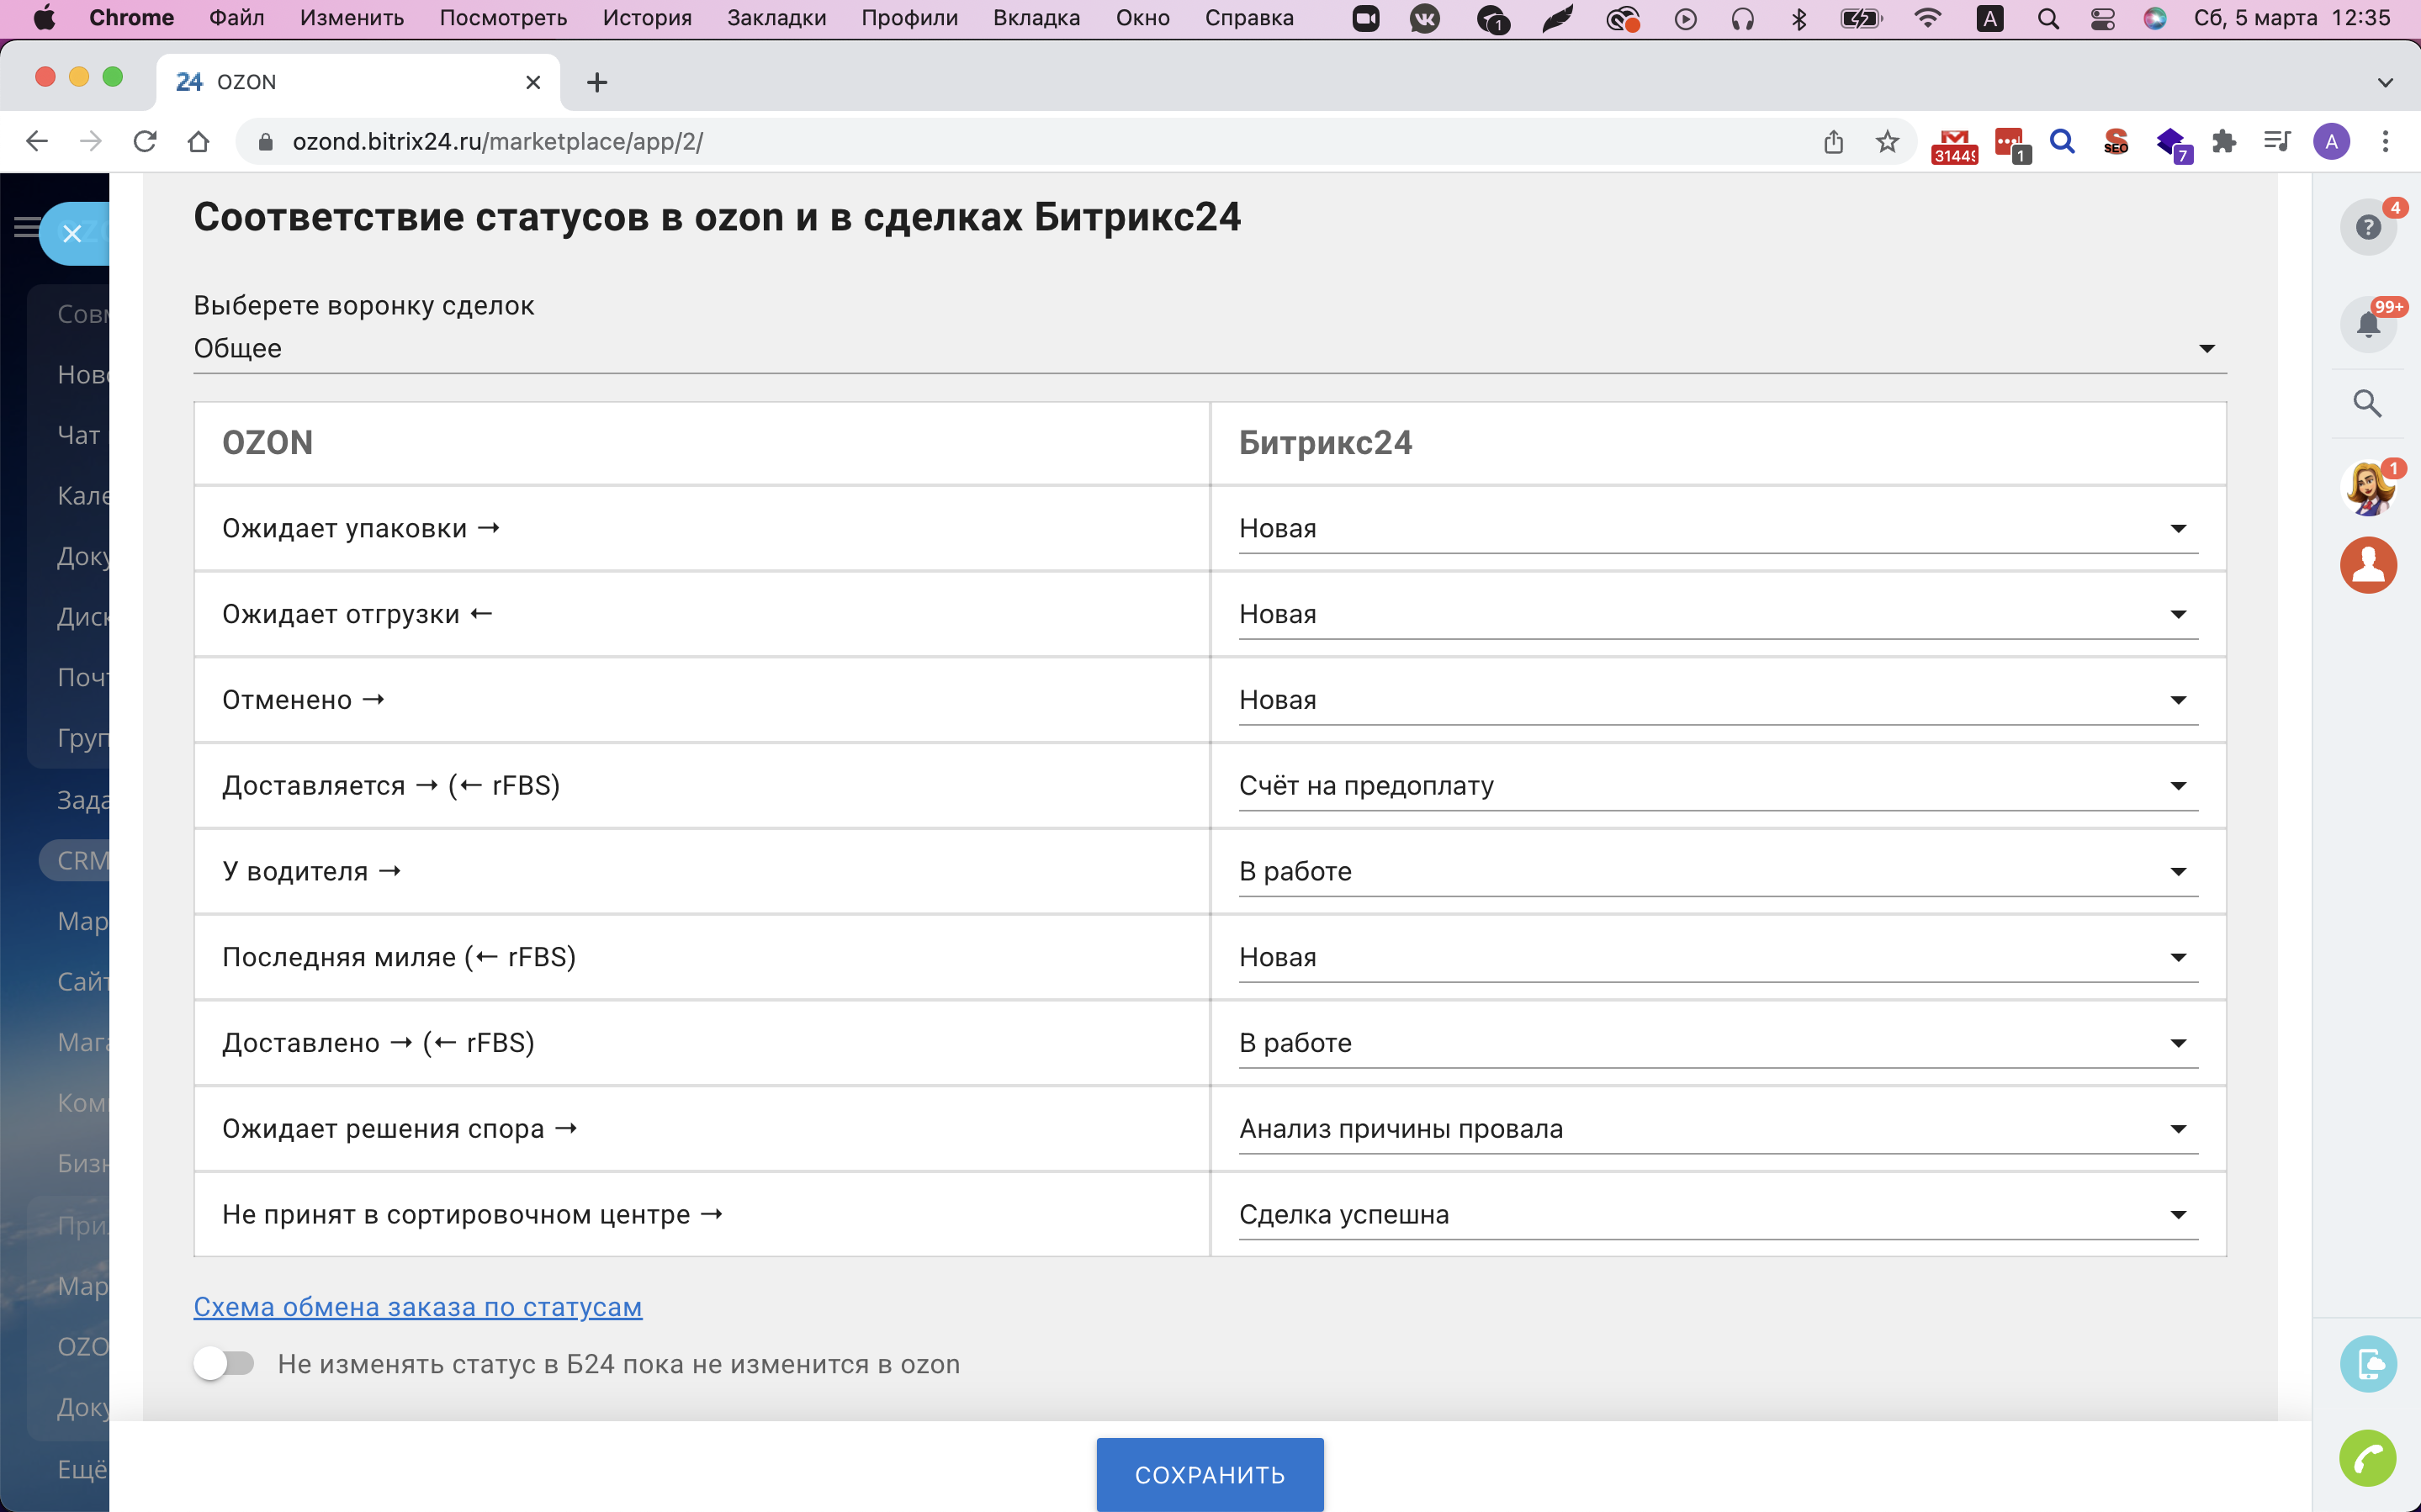Open the notifications bell icon
The height and width of the screenshot is (1512, 2421).
[x=2366, y=325]
